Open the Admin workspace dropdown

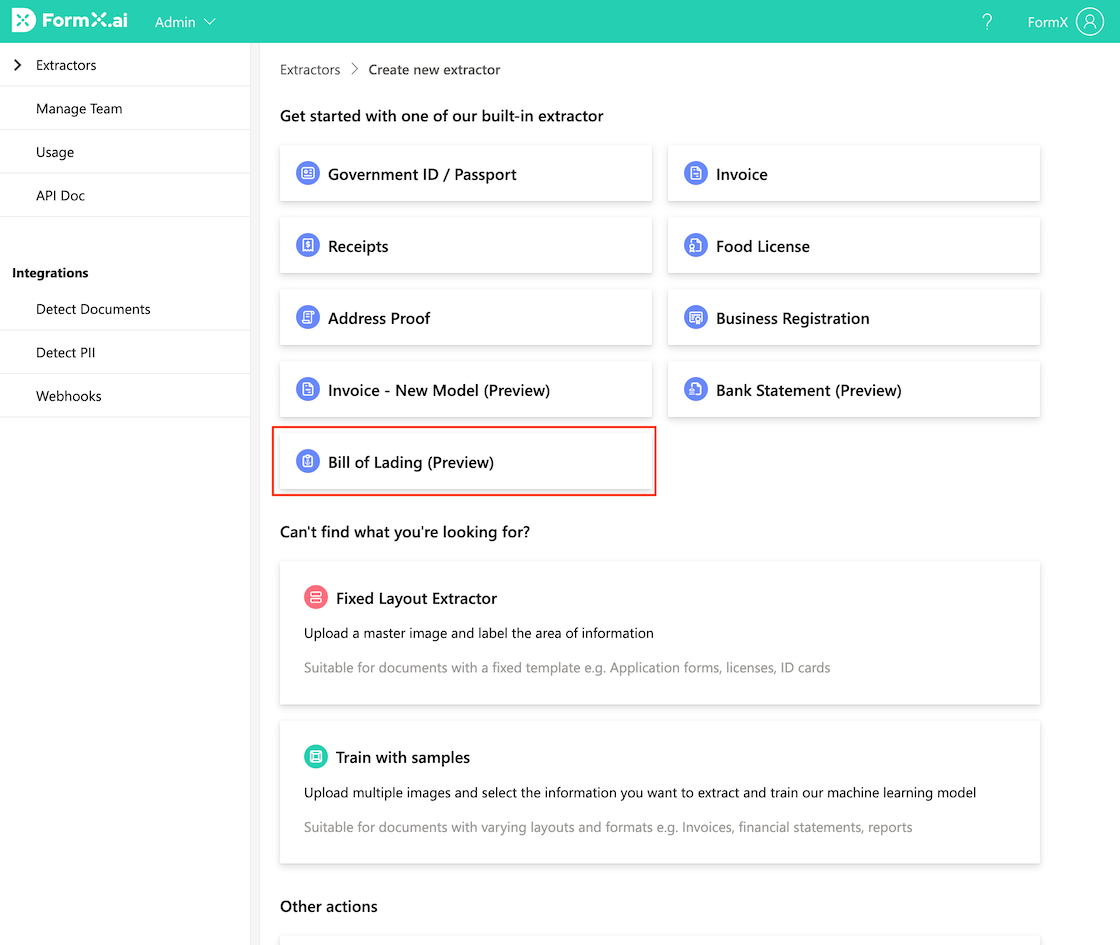click(x=185, y=22)
